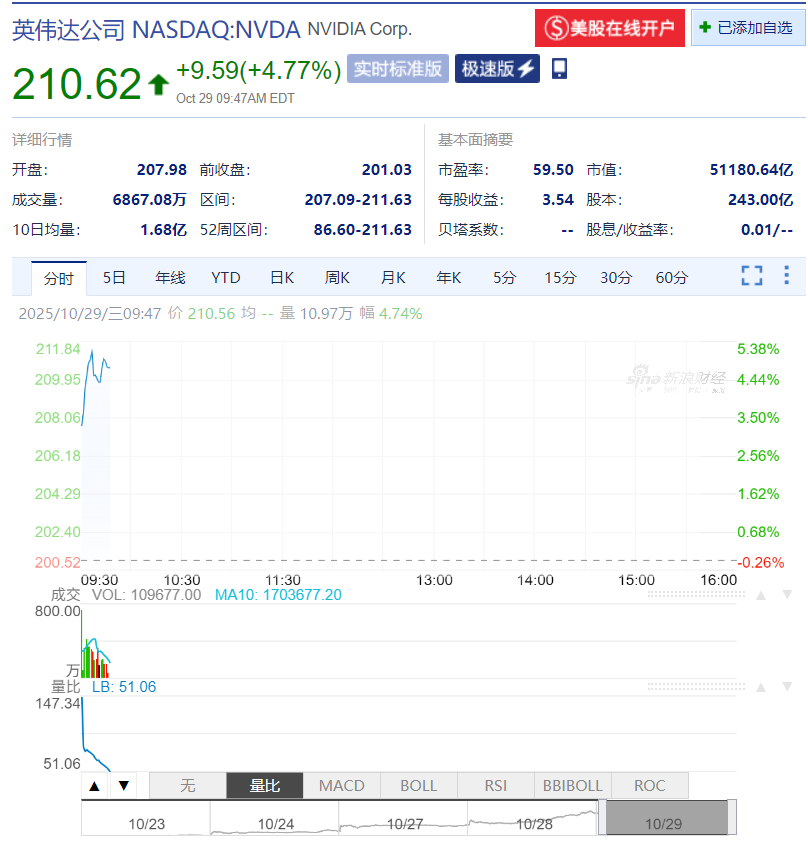This screenshot has height=850, width=808.
Task: Select the 30分 interval tab
Action: click(616, 278)
